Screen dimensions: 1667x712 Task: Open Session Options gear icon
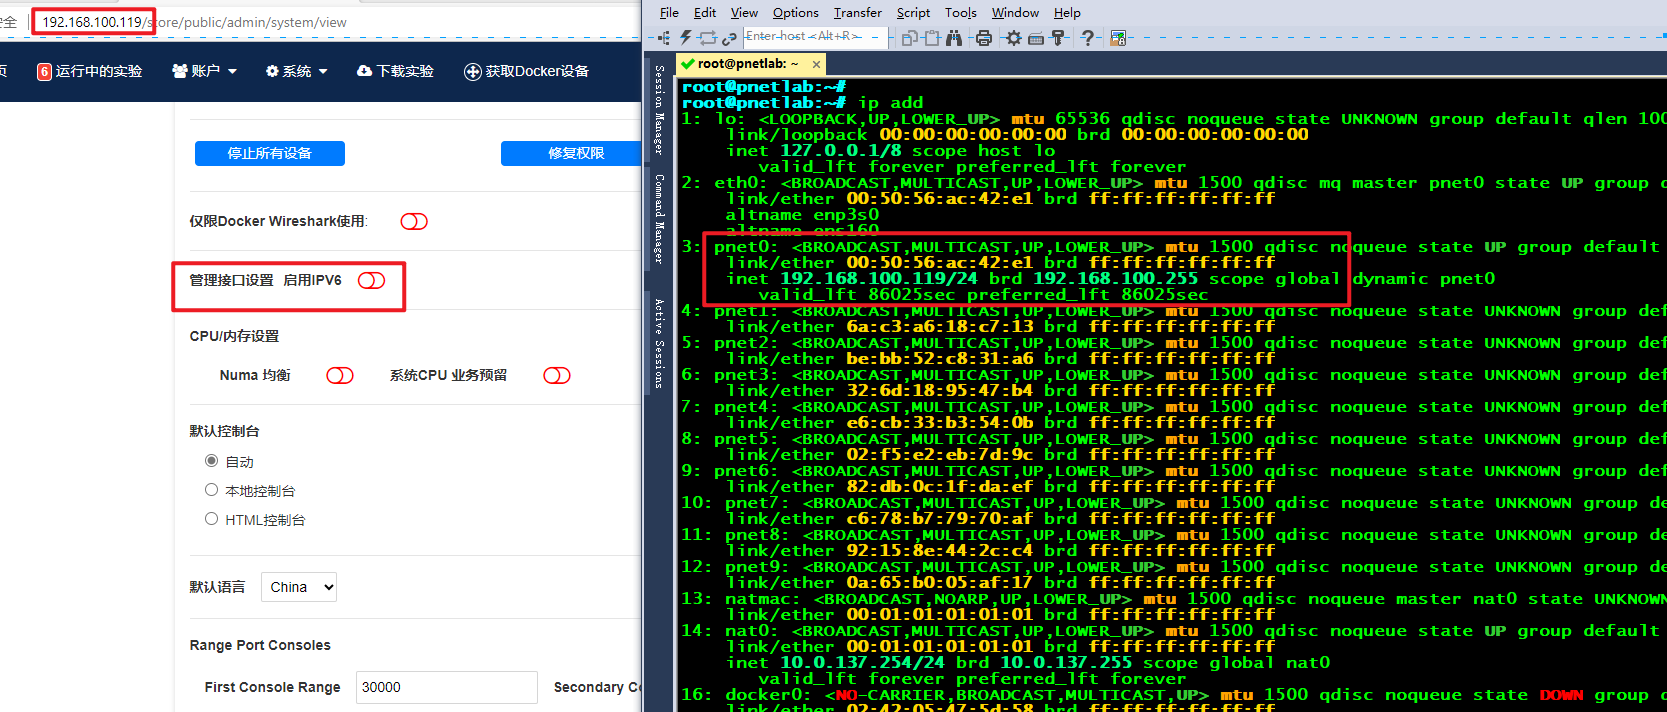click(x=1014, y=38)
